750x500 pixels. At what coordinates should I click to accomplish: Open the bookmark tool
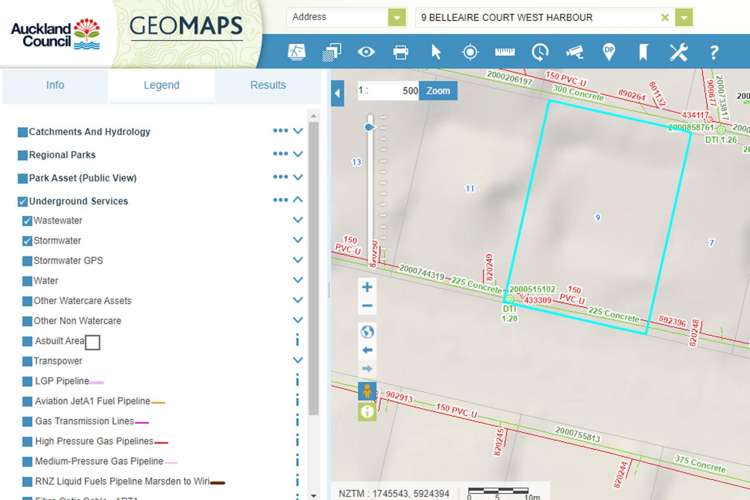(644, 52)
